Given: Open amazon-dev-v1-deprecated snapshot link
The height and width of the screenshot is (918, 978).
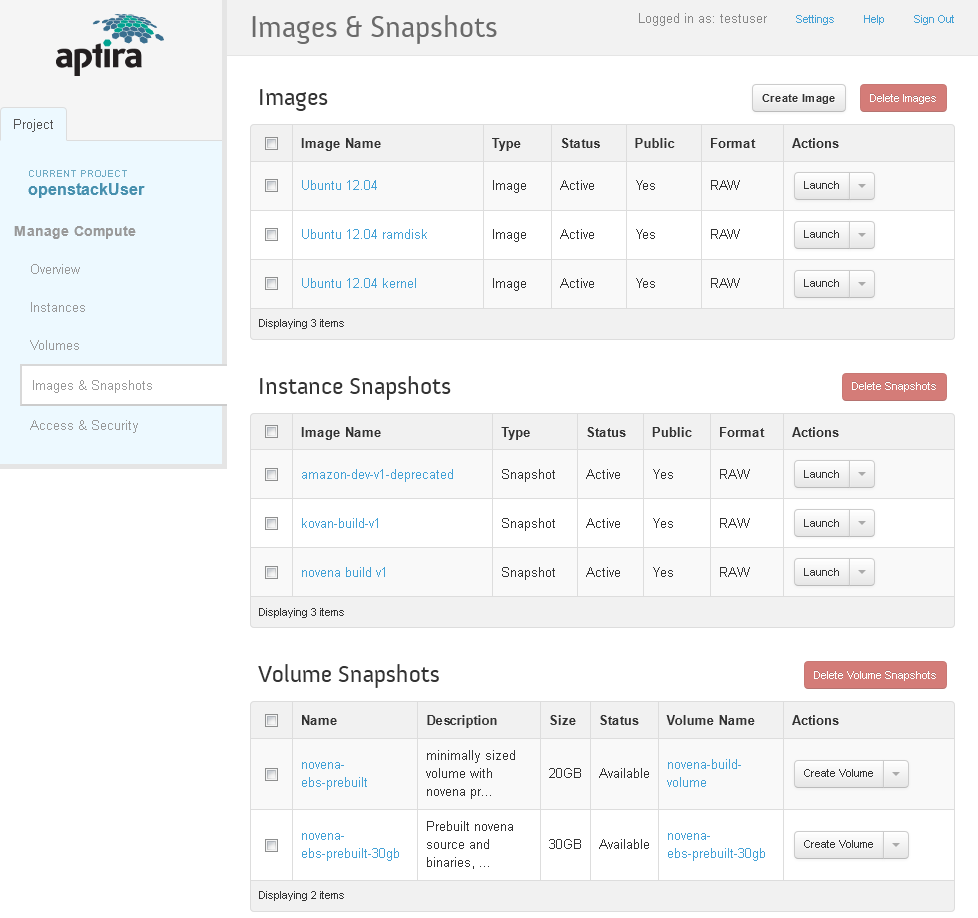Looking at the screenshot, I should point(377,475).
